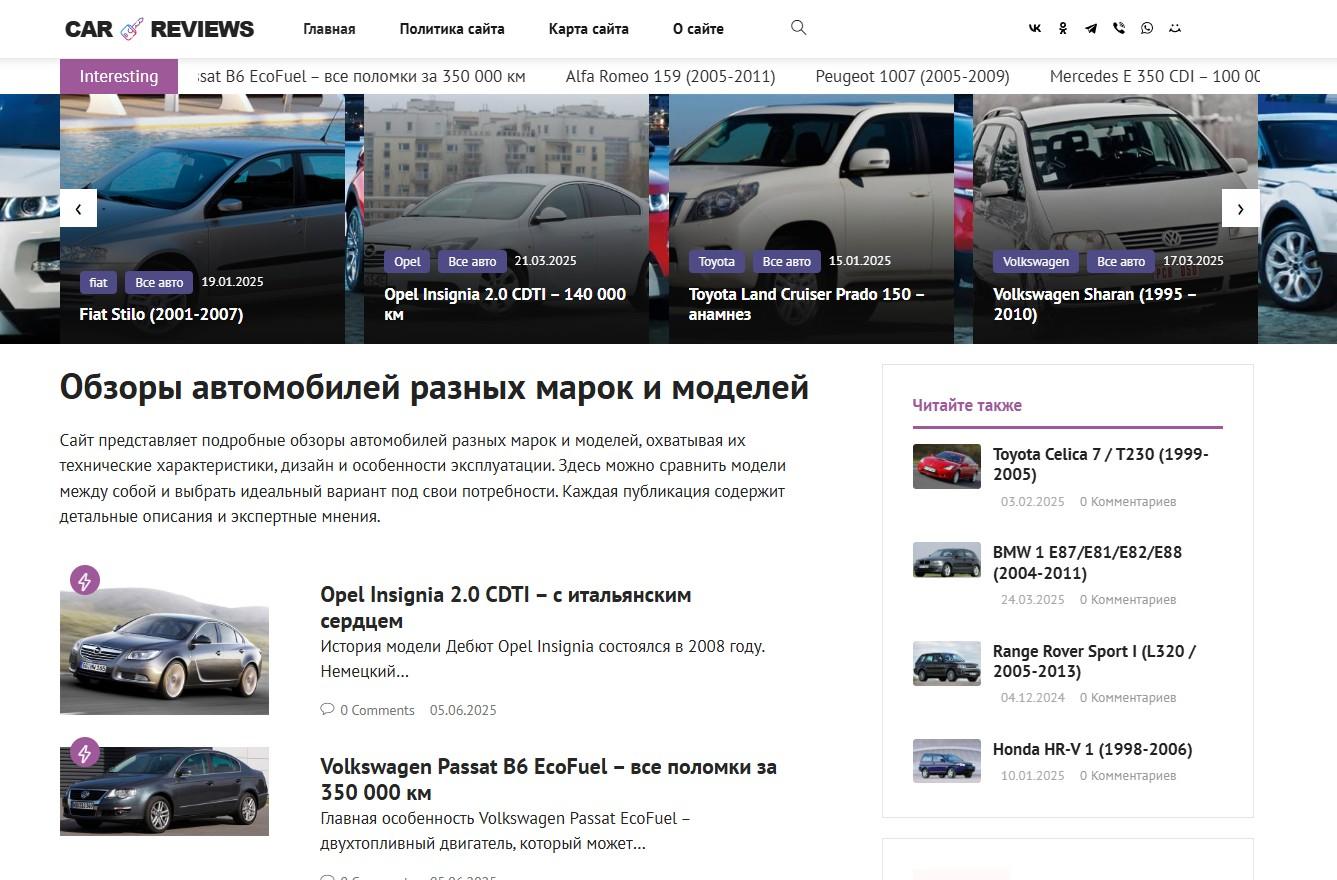Click lightning badge on Passat B6 post
1337x880 pixels.
coord(85,752)
